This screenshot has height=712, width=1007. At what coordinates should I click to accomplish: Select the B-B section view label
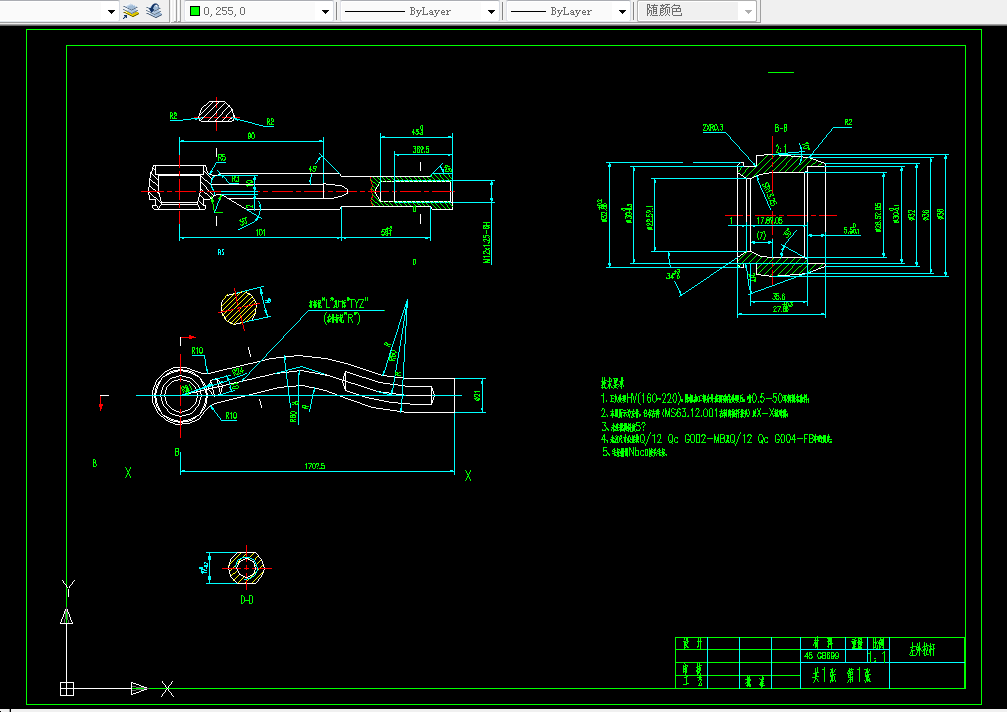pyautogui.click(x=781, y=128)
